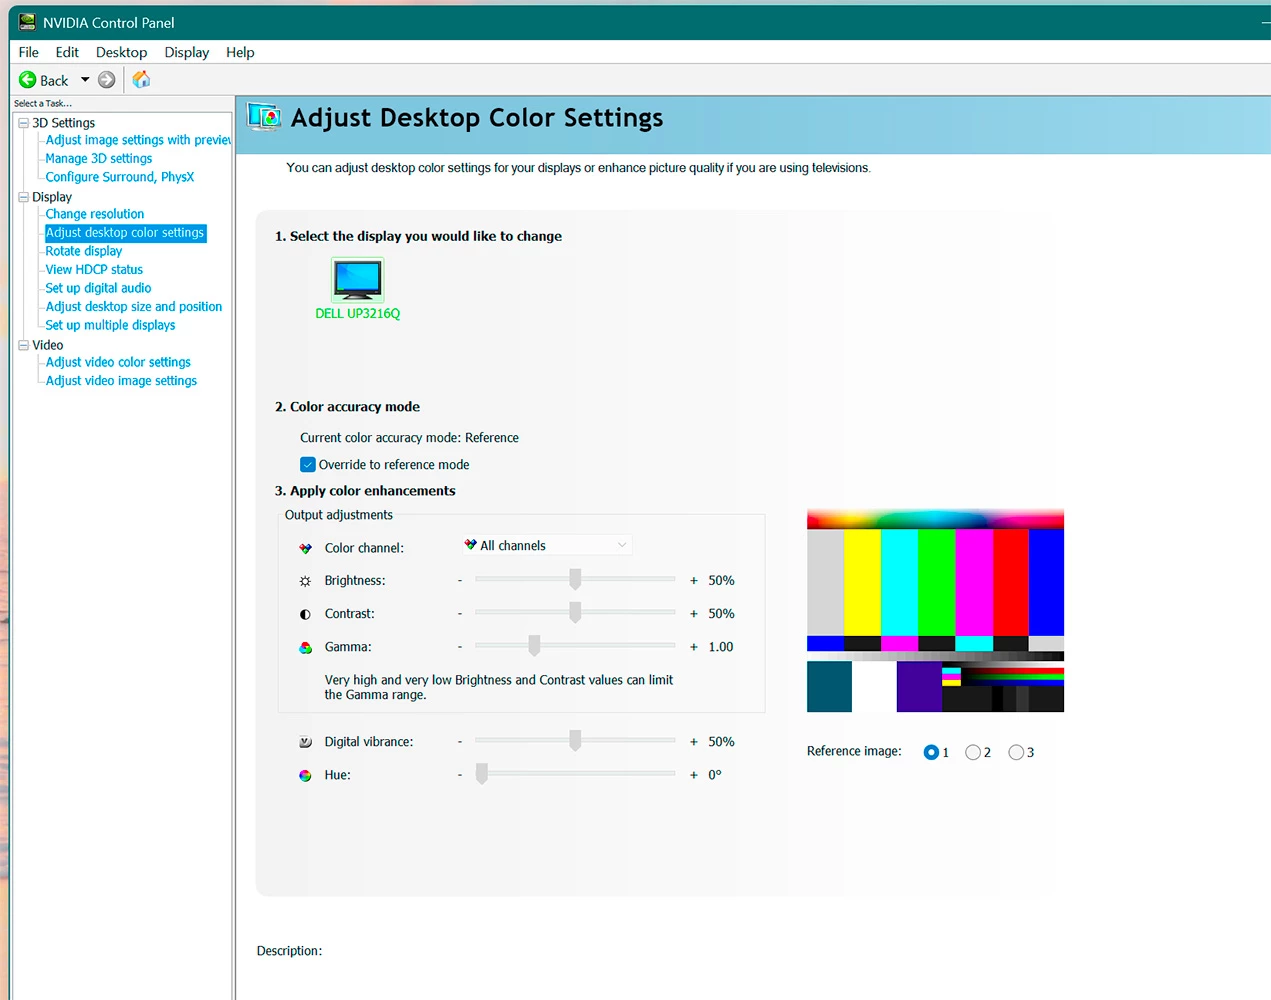Screen dimensions: 1271x1000
Task: Click the Digital vibrance slider handle
Action: 575,740
